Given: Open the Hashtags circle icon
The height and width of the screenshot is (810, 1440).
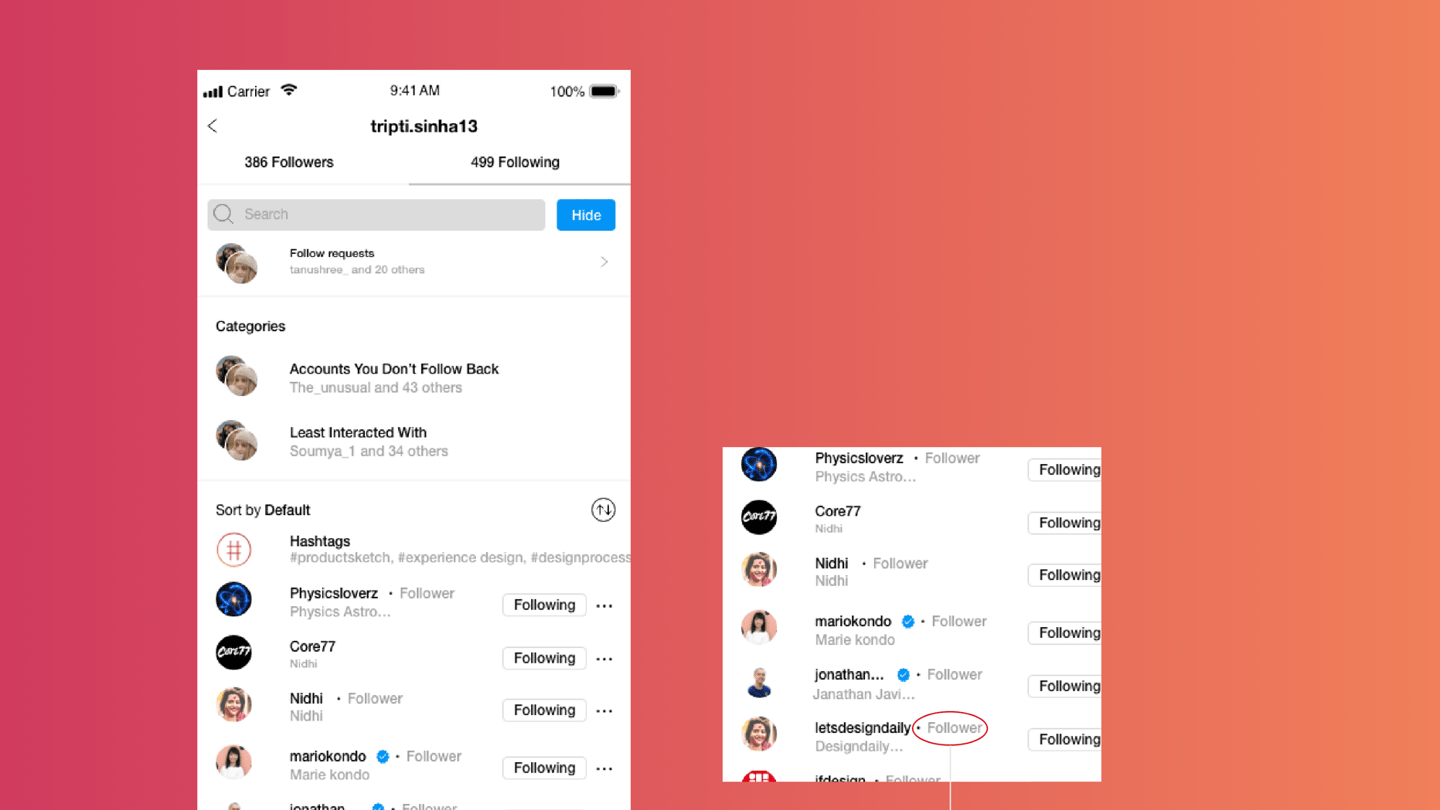Looking at the screenshot, I should coord(234,550).
